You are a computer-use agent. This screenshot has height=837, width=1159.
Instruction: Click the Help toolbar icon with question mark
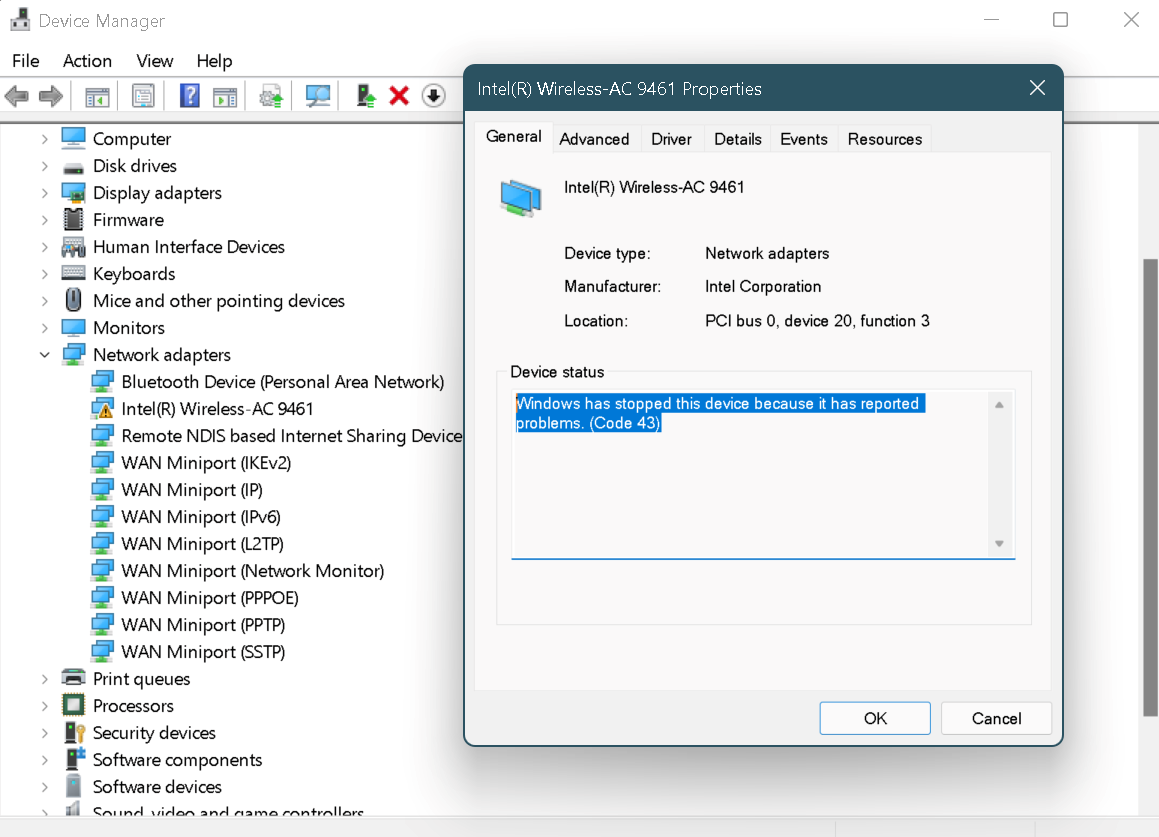[190, 96]
